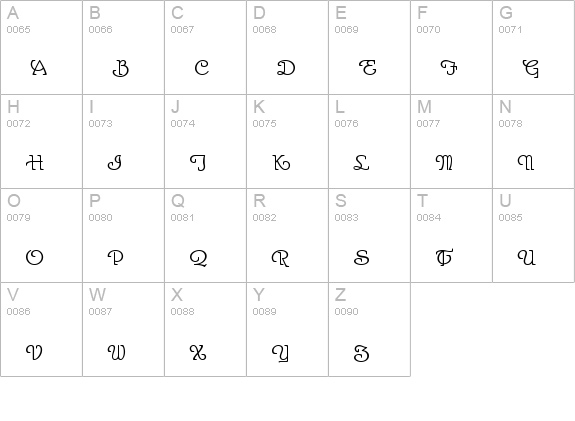Select glyph cell D labeled 0068
The image size is (575, 421).
[x=288, y=47]
